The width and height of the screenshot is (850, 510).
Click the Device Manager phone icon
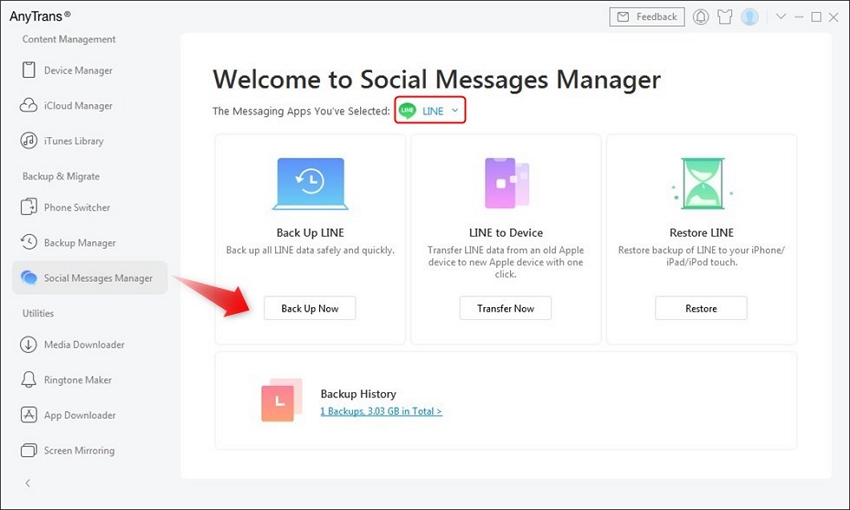(29, 70)
